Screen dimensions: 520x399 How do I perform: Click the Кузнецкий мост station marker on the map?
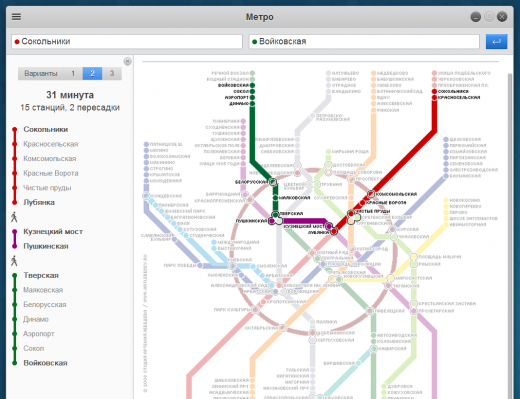tap(329, 226)
